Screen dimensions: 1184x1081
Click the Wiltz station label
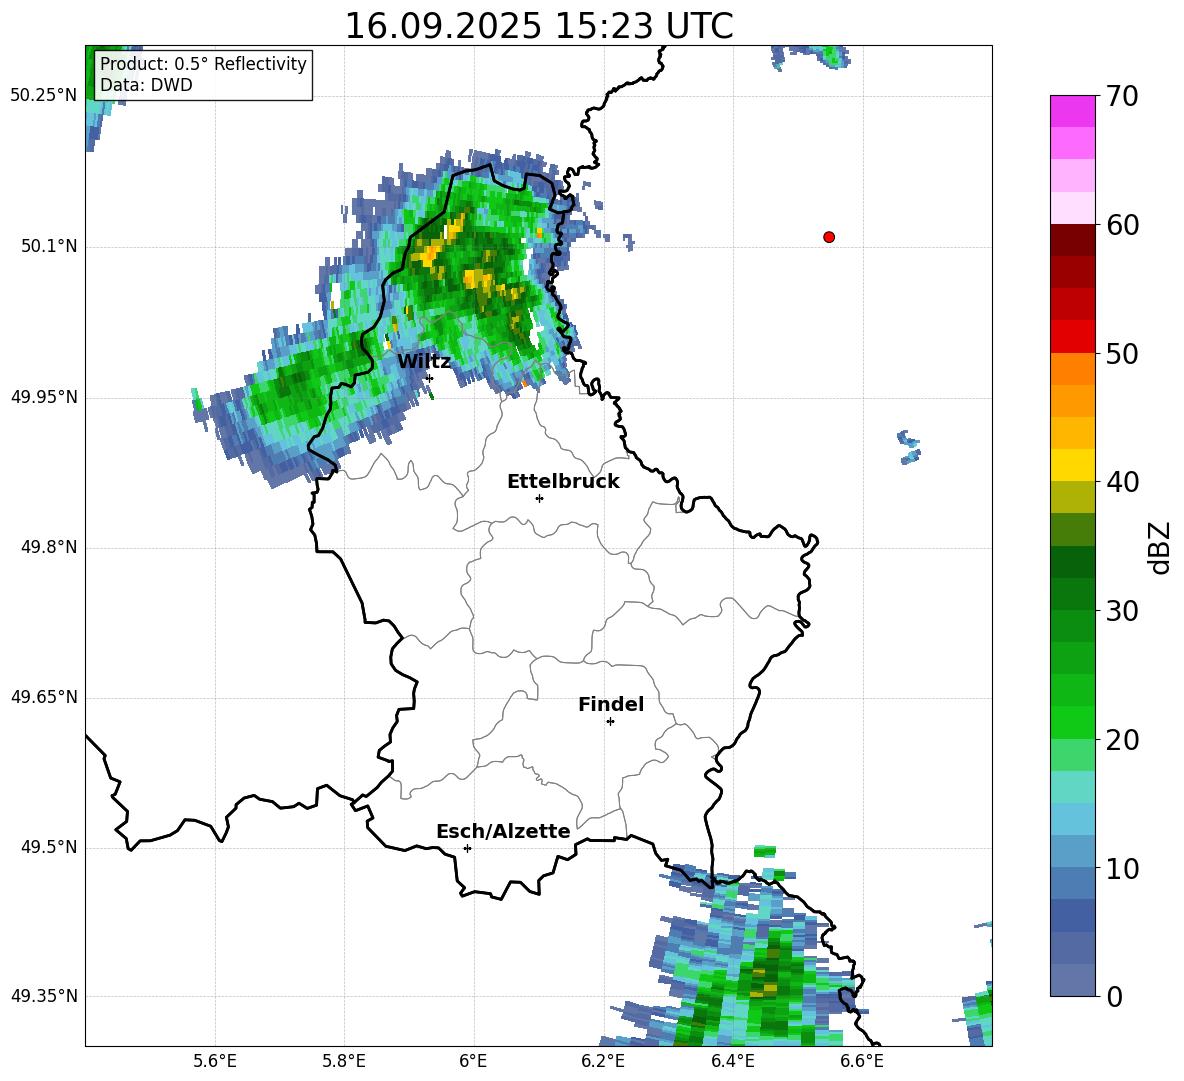point(424,362)
